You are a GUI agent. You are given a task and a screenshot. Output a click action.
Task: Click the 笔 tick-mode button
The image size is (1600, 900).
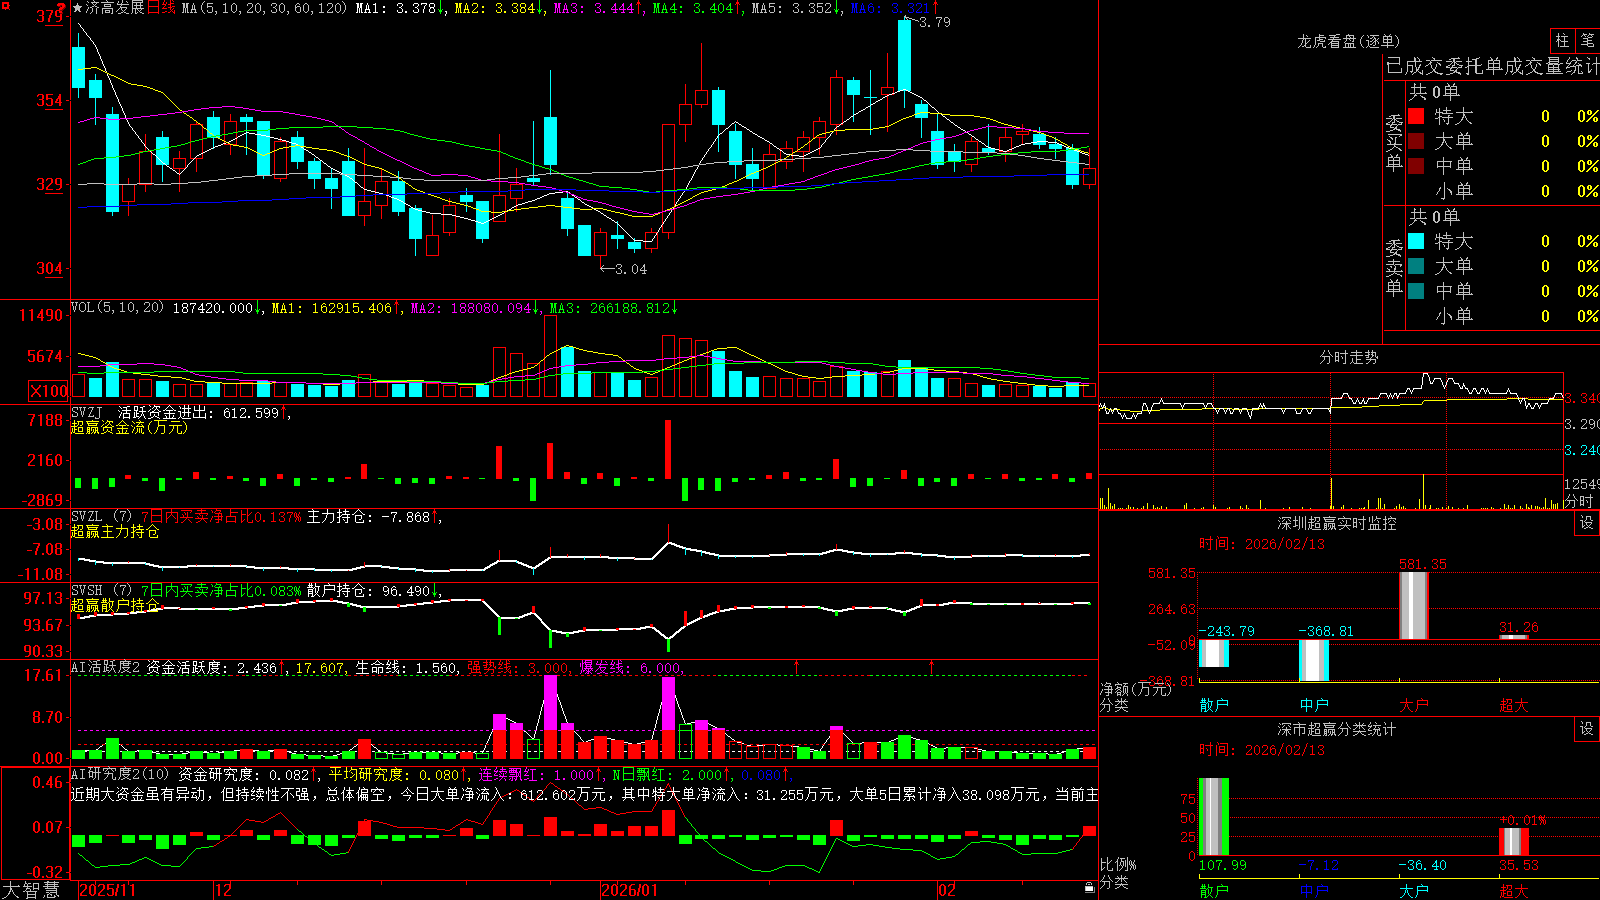pos(1587,40)
